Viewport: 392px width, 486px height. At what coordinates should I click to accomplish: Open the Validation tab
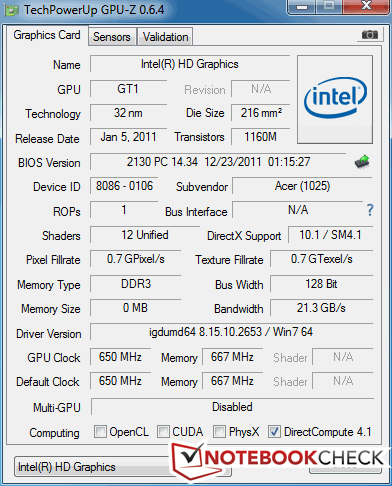click(x=165, y=37)
